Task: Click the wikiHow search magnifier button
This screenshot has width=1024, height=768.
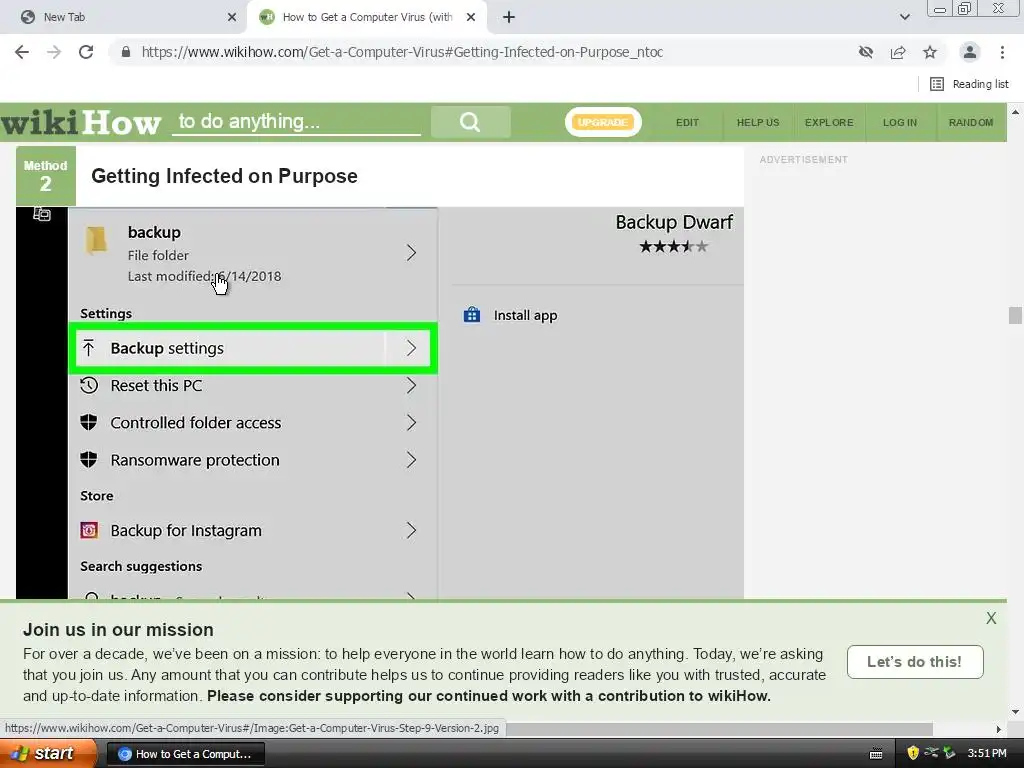Action: pyautogui.click(x=470, y=122)
